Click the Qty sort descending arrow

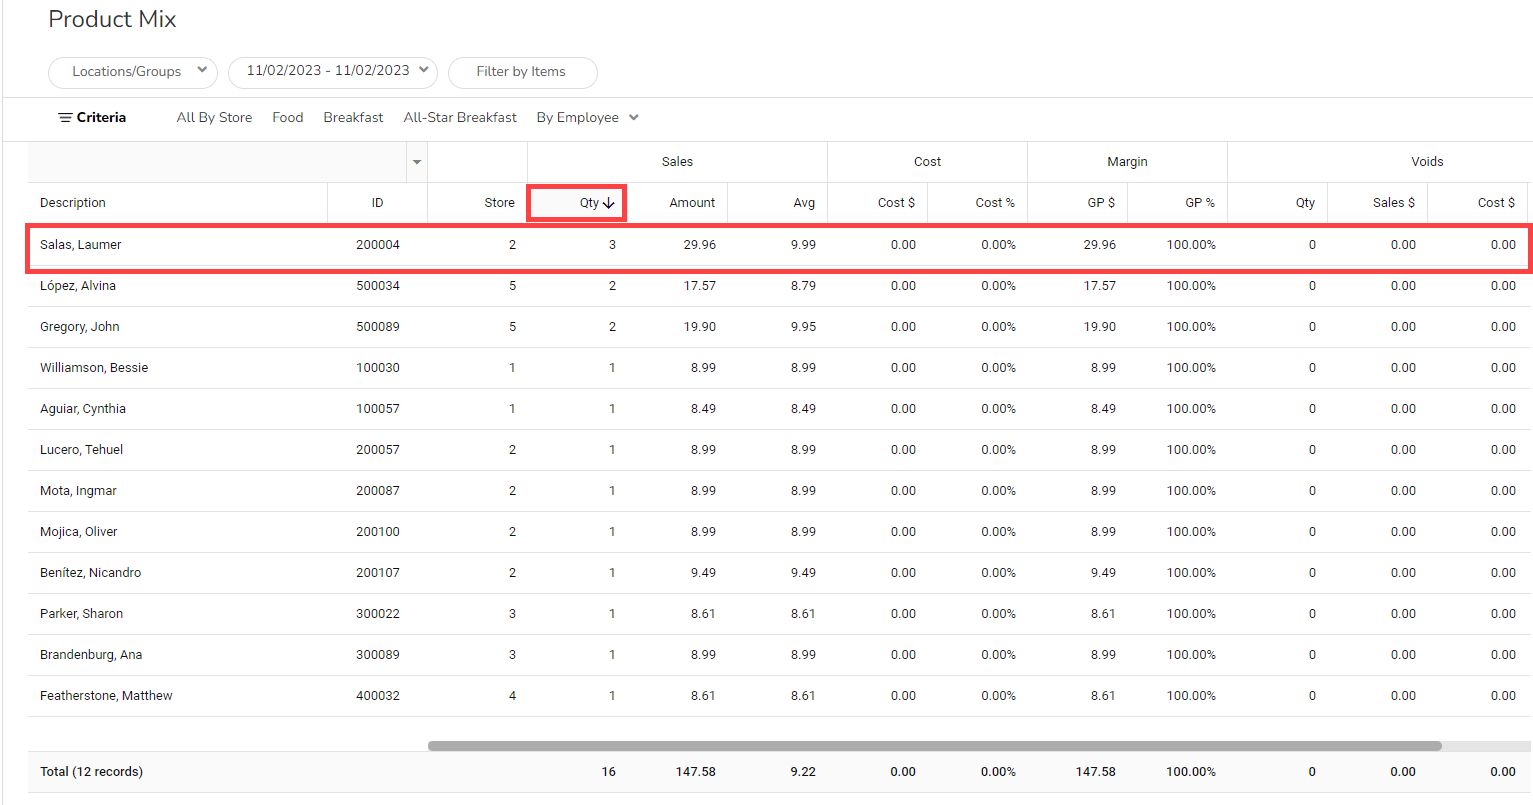609,203
